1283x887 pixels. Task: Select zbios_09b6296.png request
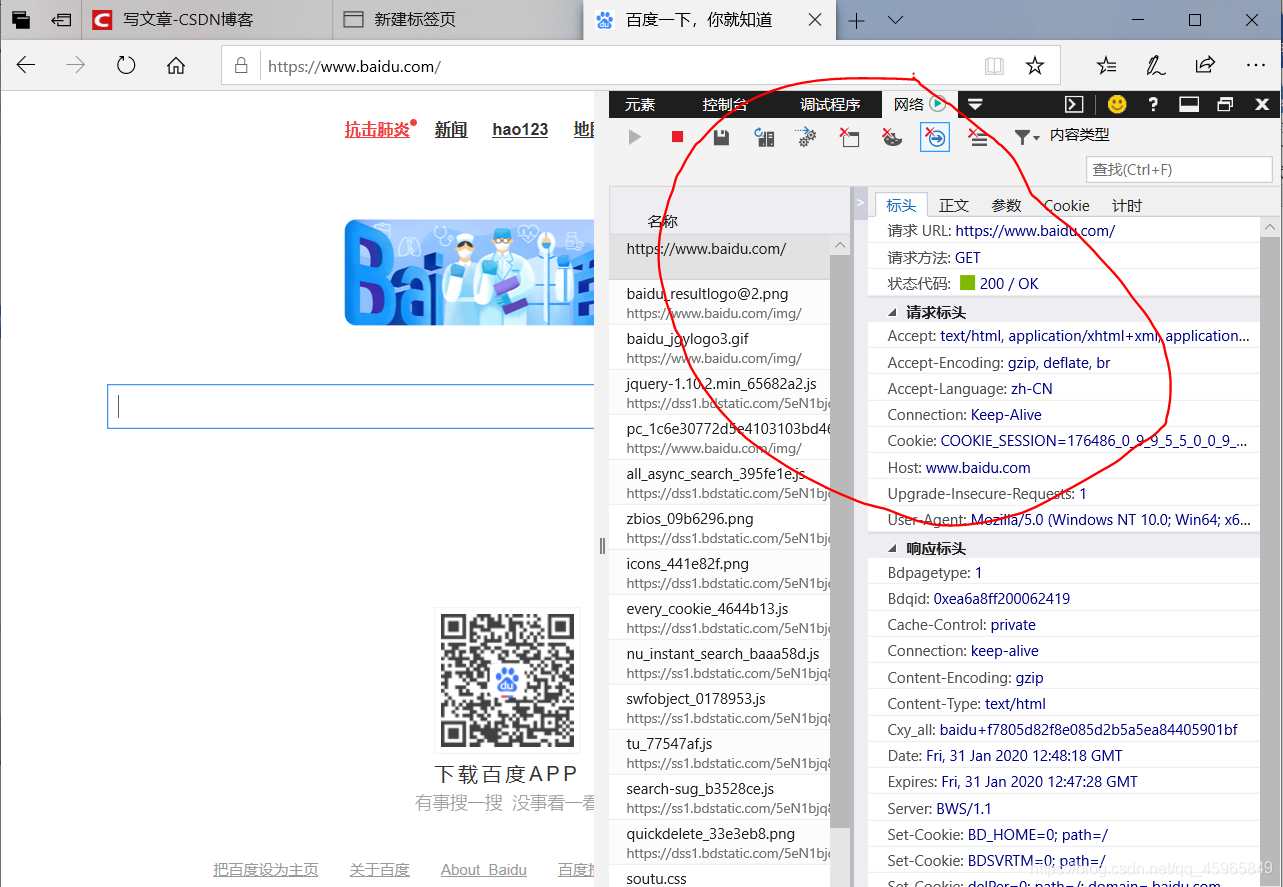tap(720, 527)
